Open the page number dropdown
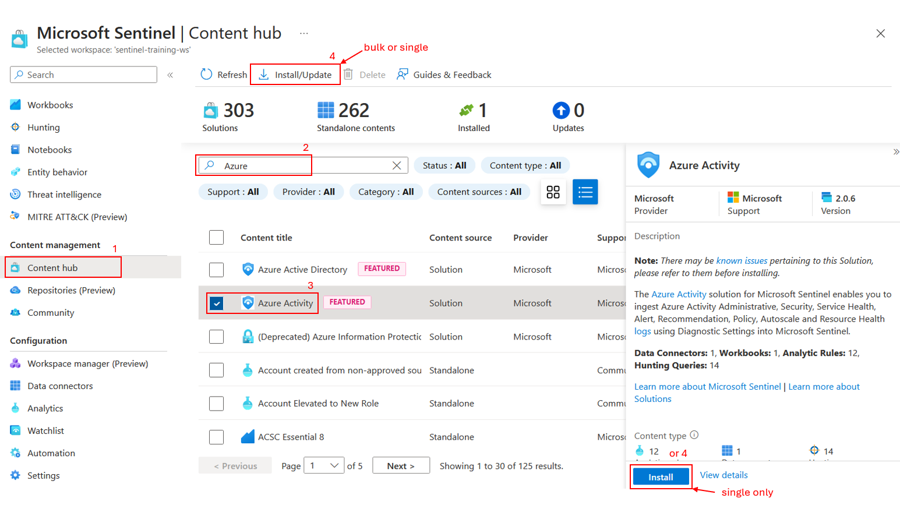Screen dimensions: 900x505 coord(324,466)
